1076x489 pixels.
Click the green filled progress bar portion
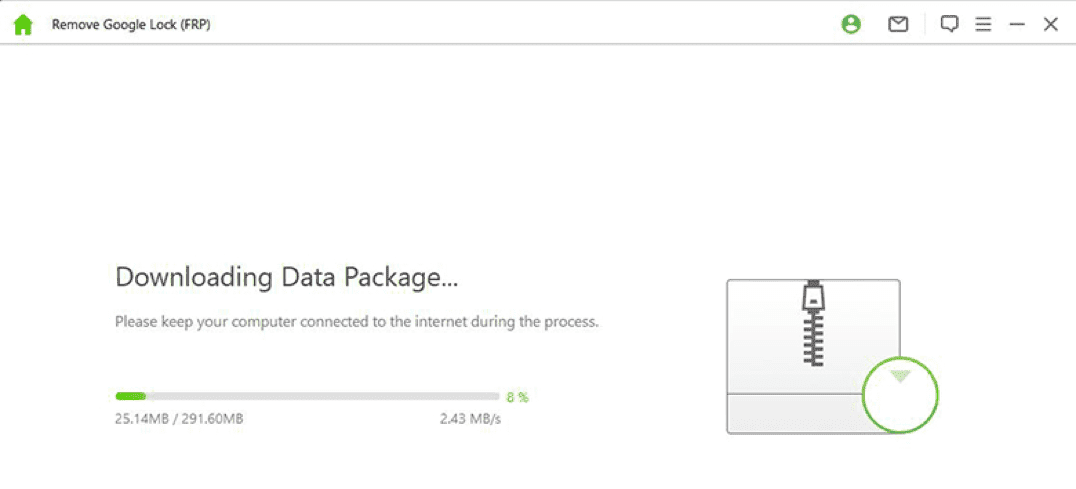coord(131,396)
